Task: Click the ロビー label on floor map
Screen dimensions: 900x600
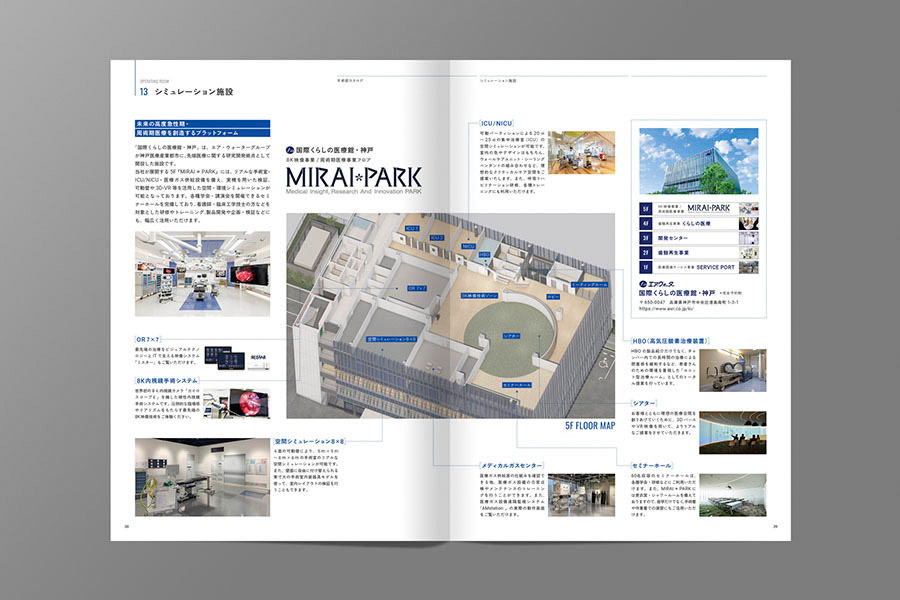Action: [553, 297]
